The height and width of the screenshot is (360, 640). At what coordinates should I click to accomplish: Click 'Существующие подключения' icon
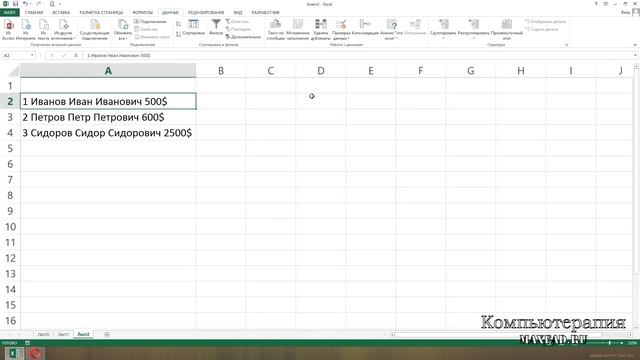click(95, 30)
